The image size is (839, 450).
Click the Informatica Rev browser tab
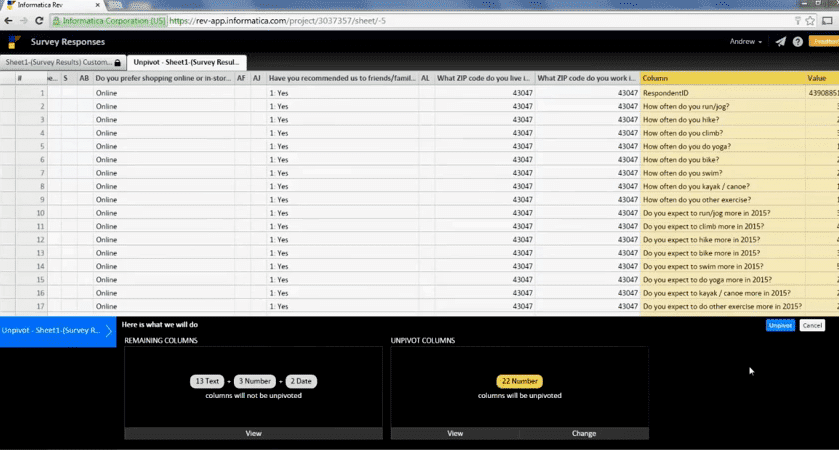[x=52, y=5]
